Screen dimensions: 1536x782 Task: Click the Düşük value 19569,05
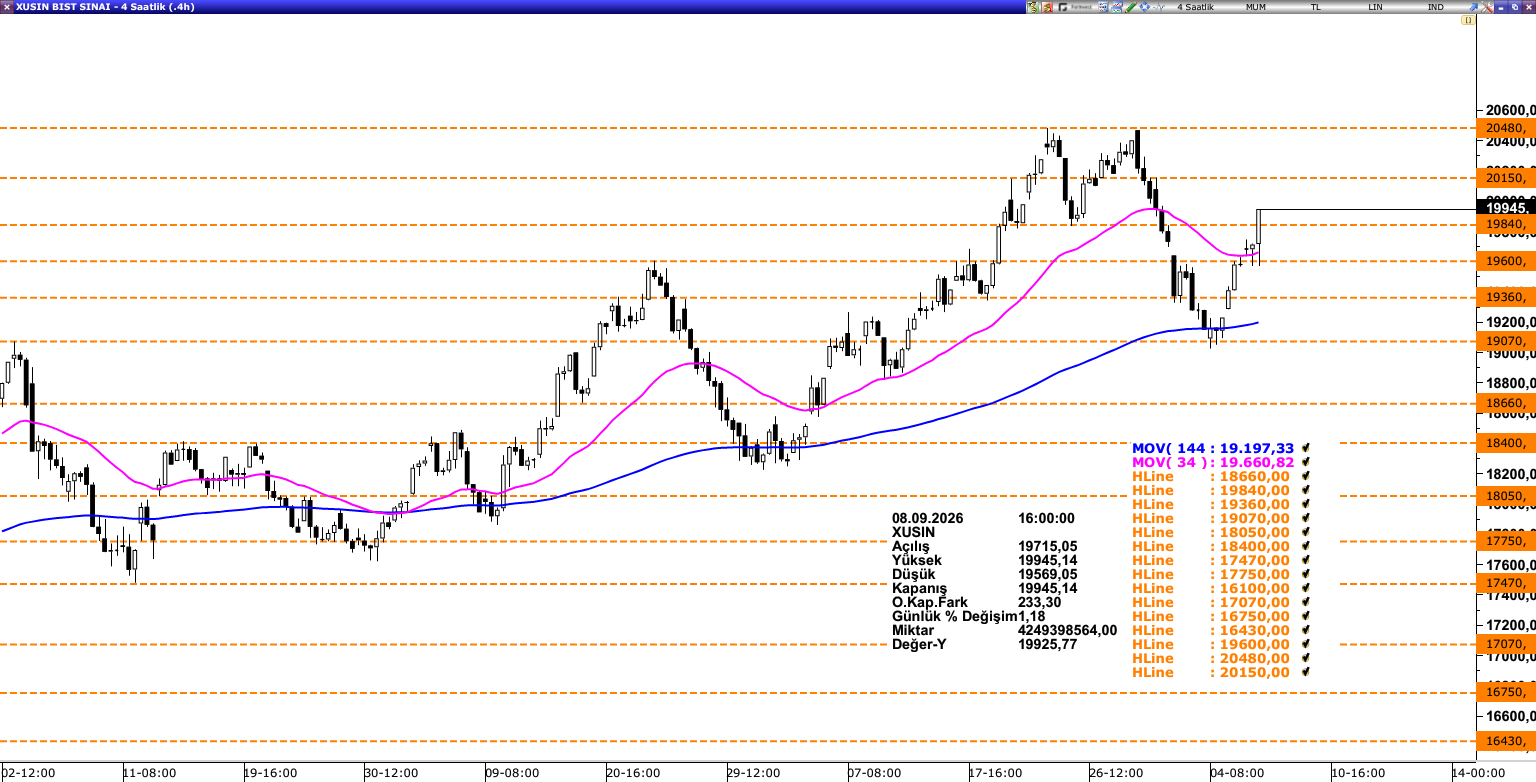(x=1048, y=575)
